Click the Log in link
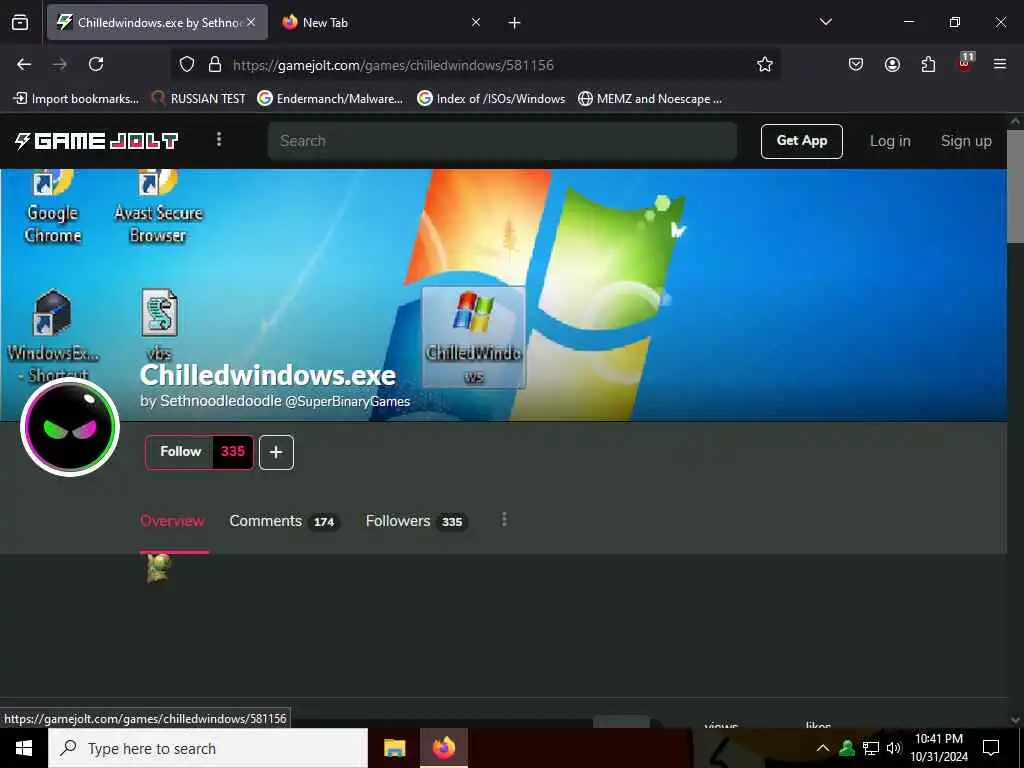The height and width of the screenshot is (768, 1024). click(x=890, y=141)
